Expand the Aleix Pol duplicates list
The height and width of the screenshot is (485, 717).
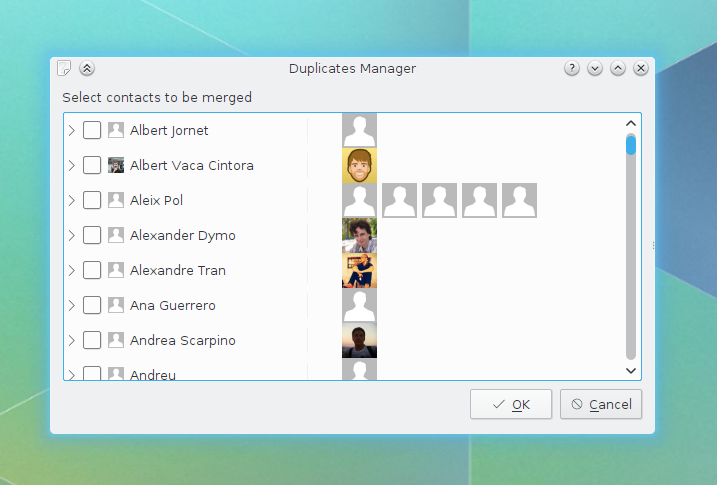pyautogui.click(x=72, y=200)
